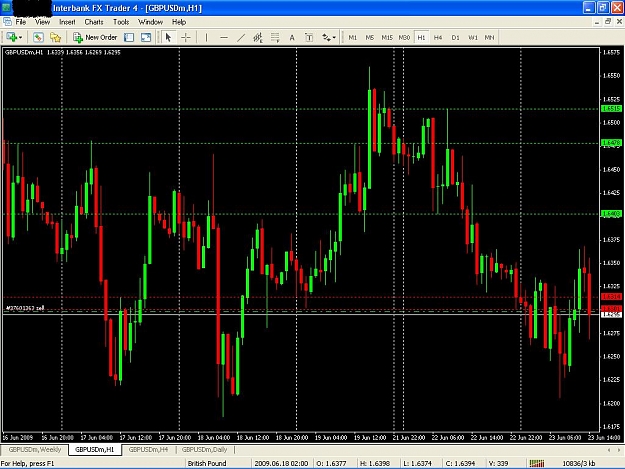The height and width of the screenshot is (469, 625).
Task: Click the 10836/3 kb traffic indicator
Action: 578,463
